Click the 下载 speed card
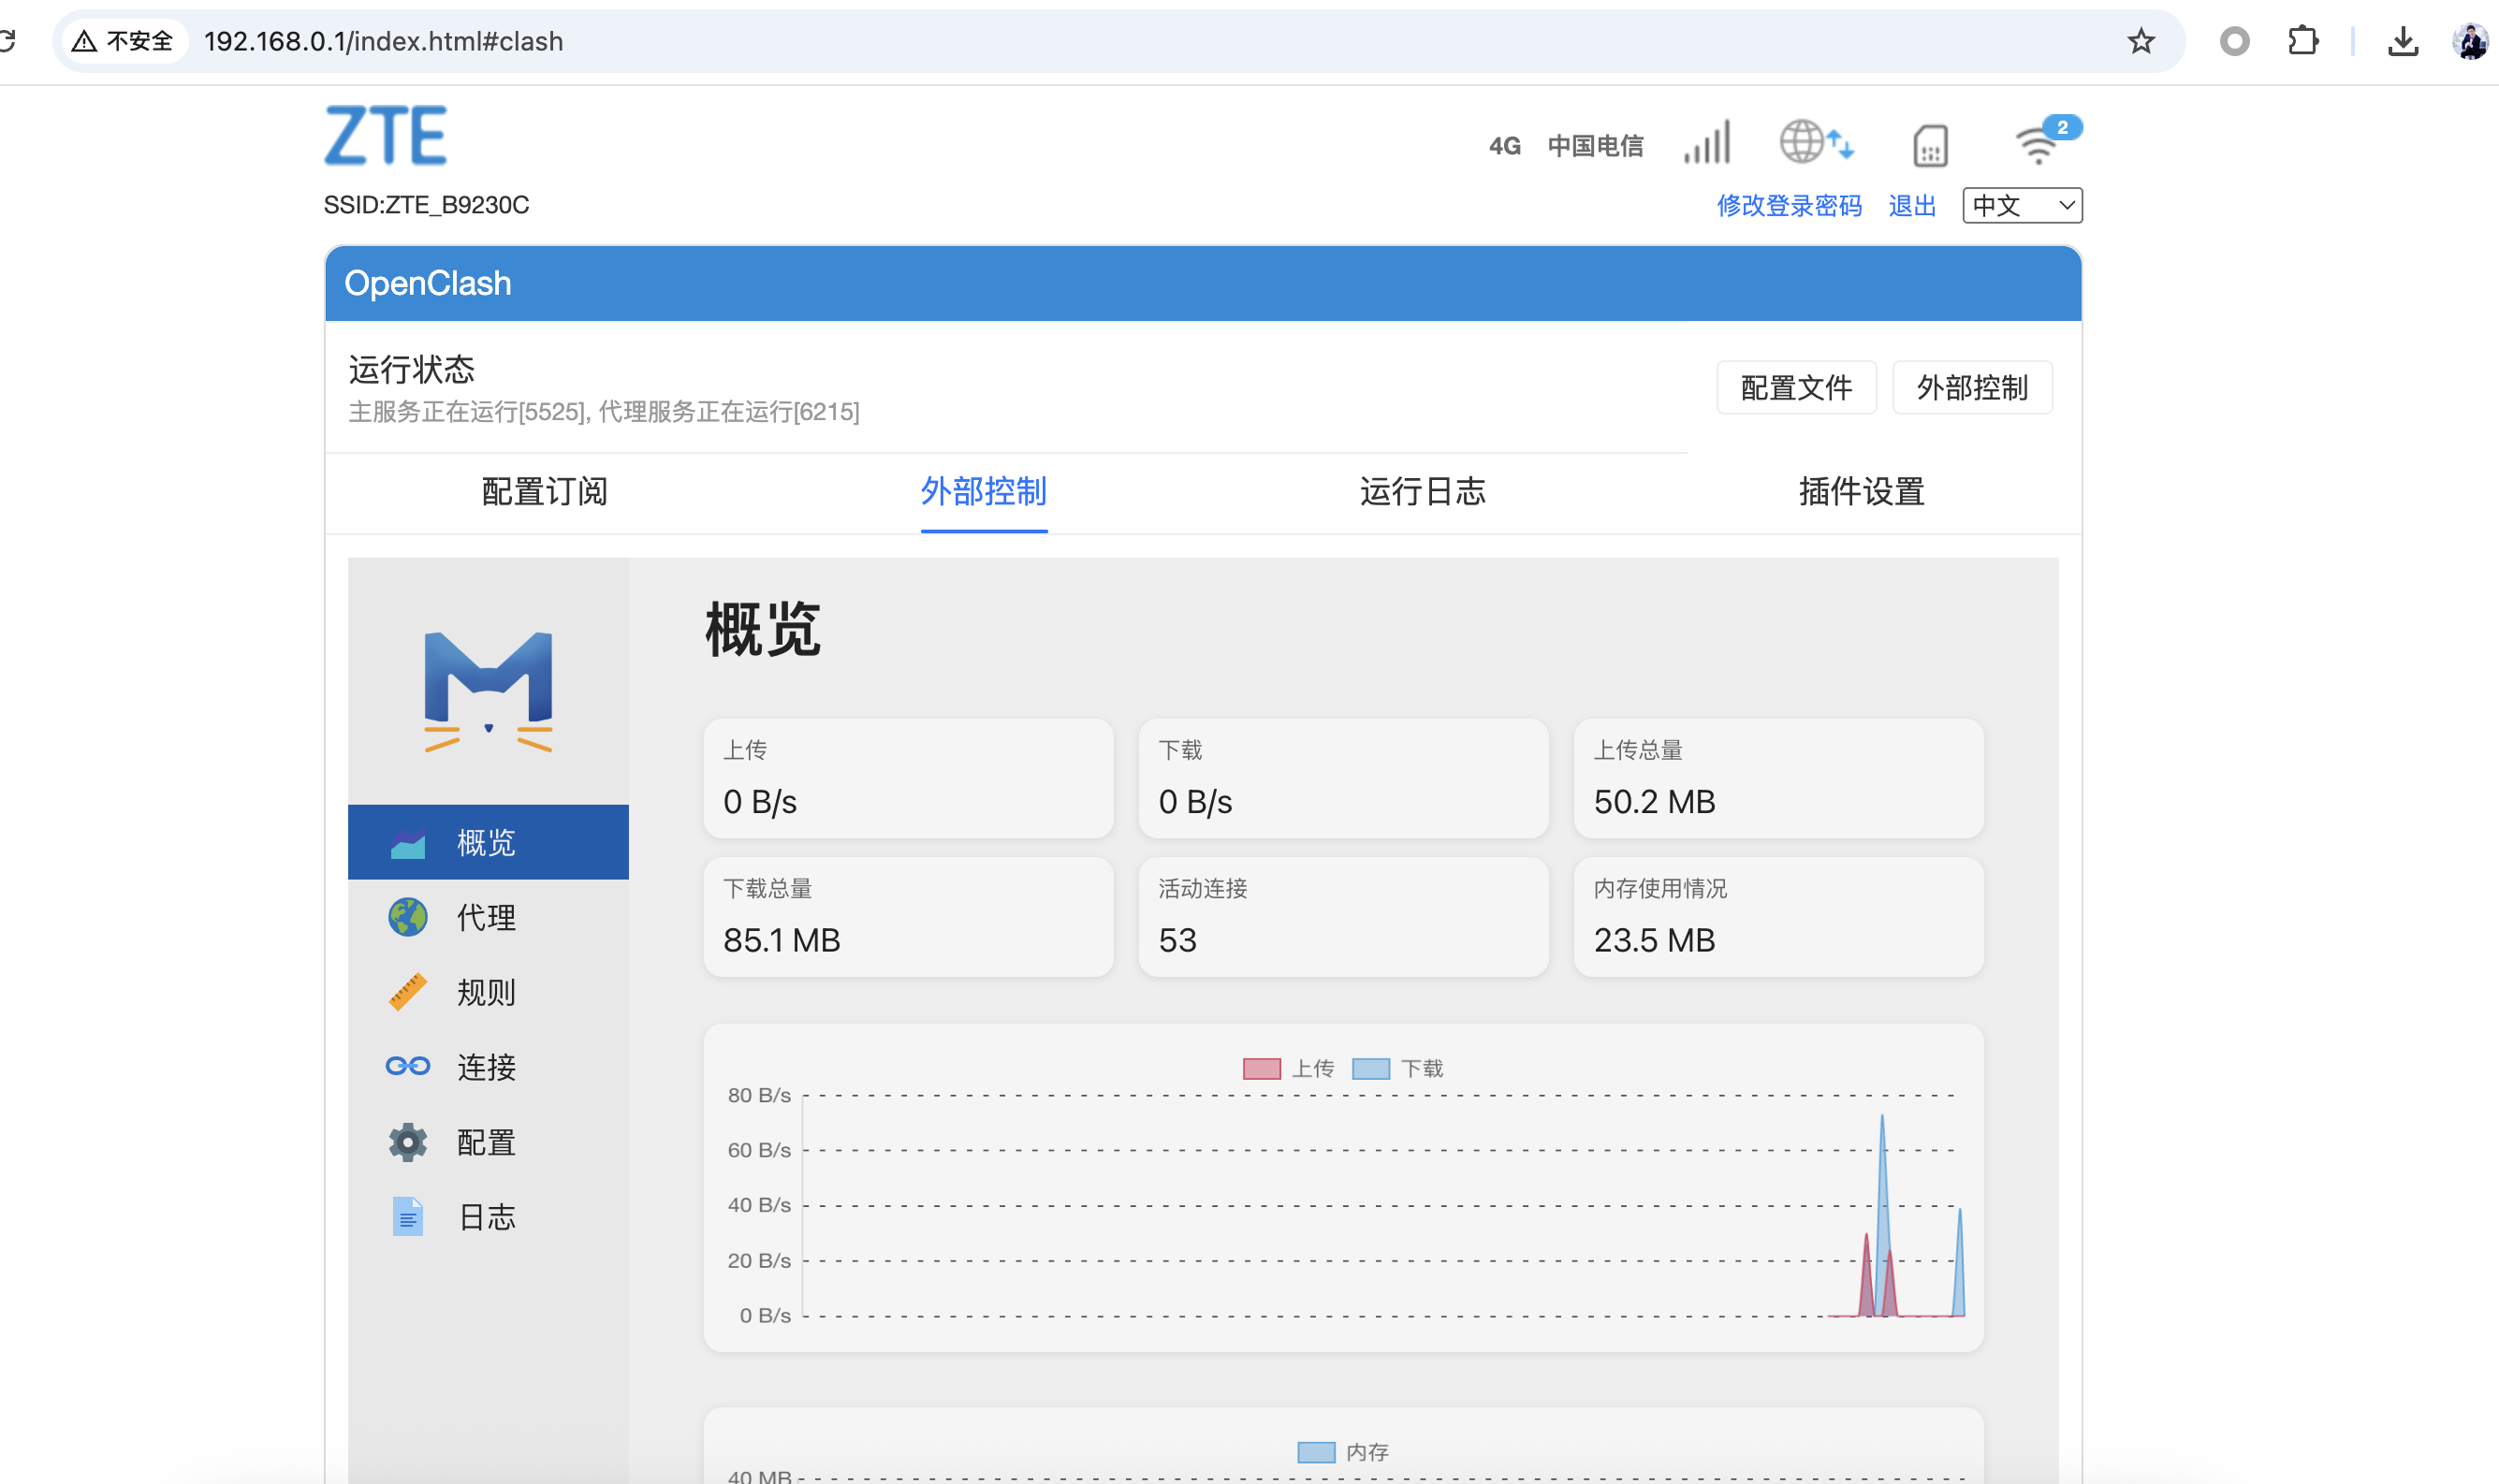 click(x=1343, y=778)
